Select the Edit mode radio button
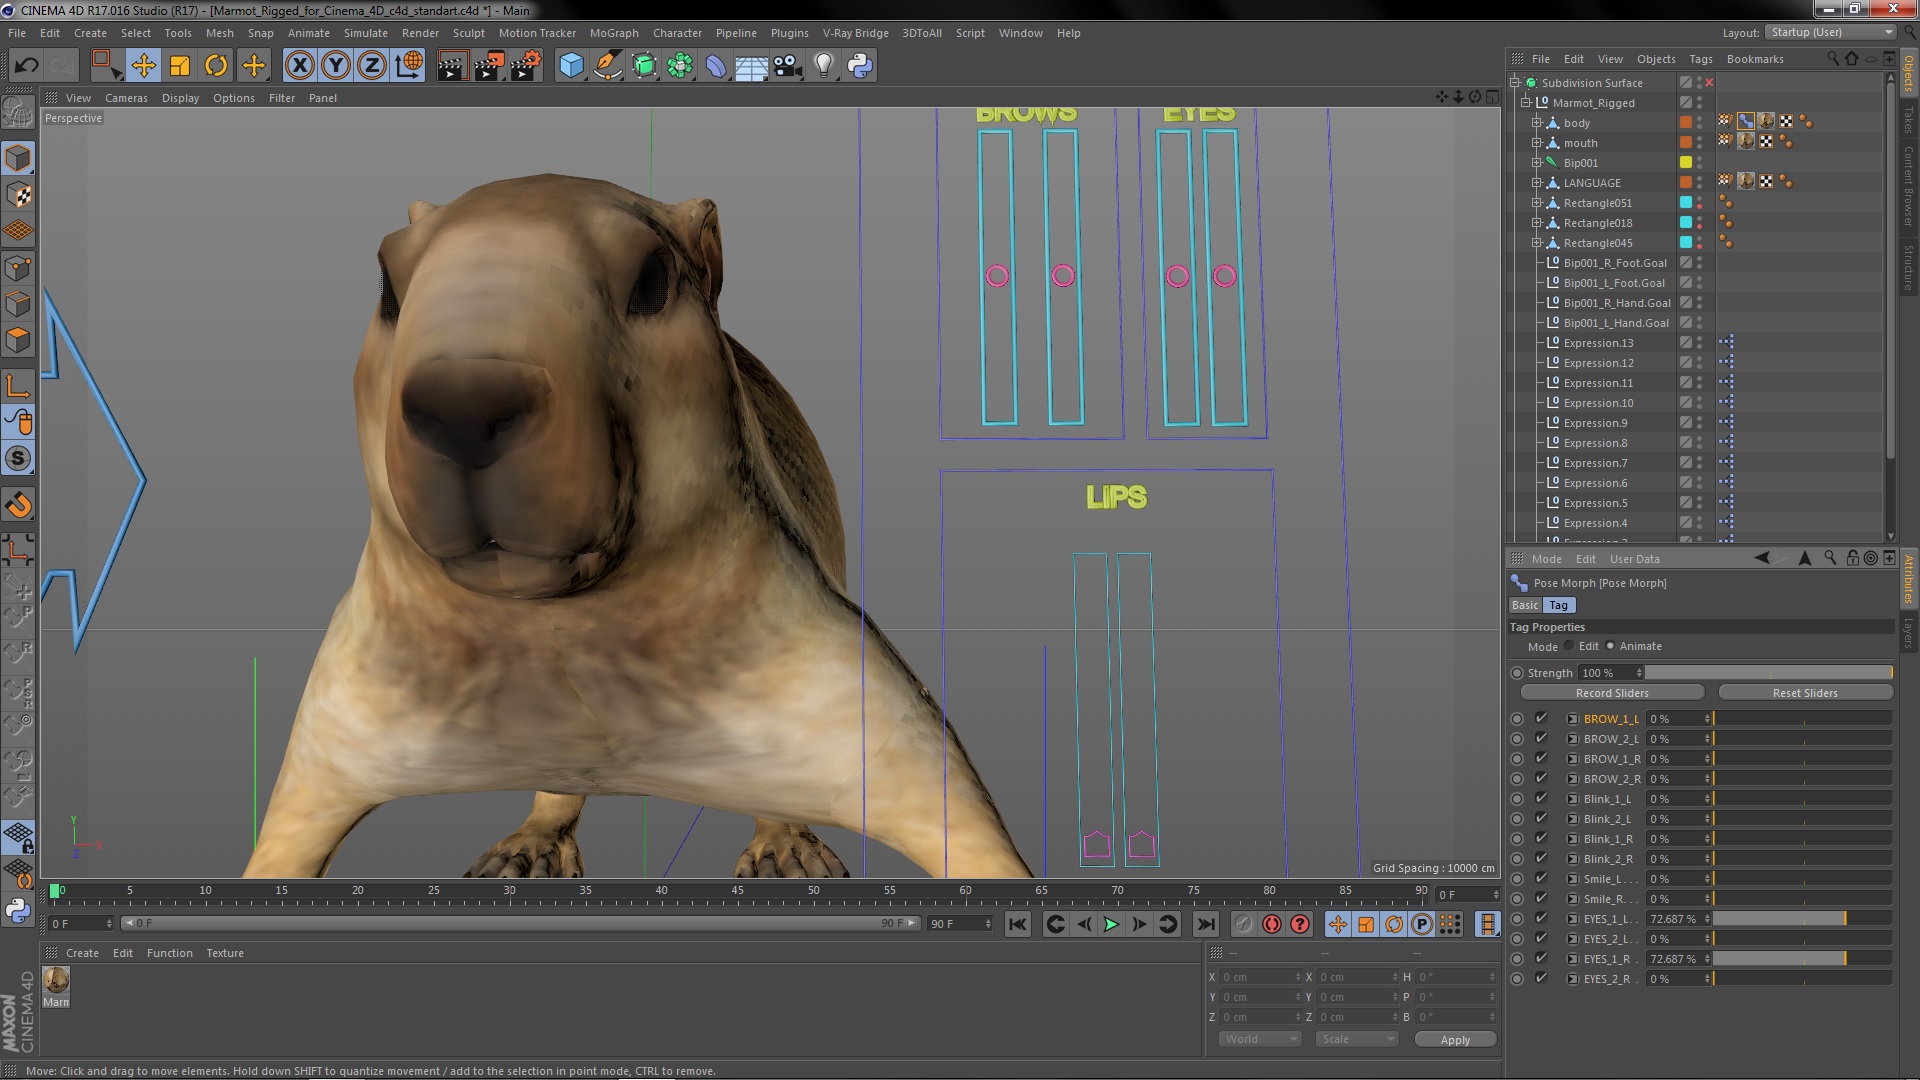 click(1570, 646)
